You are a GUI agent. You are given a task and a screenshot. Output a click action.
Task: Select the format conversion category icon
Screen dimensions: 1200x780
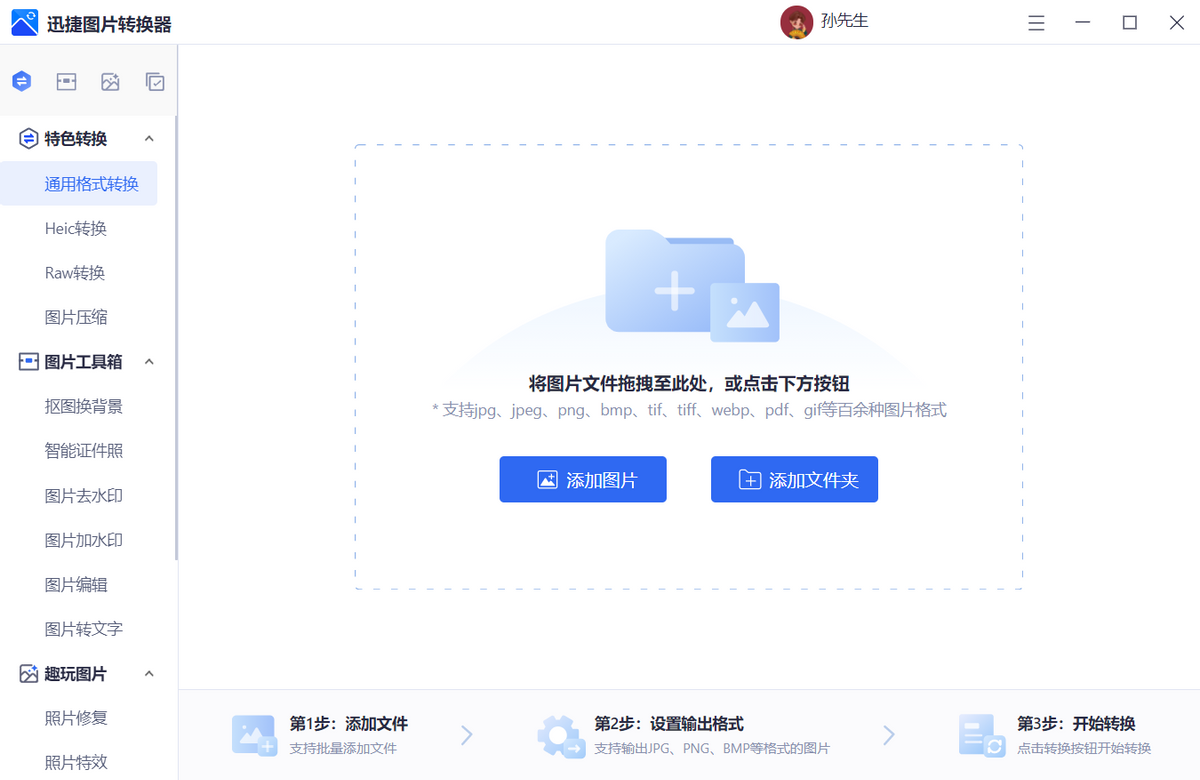pyautogui.click(x=21, y=81)
